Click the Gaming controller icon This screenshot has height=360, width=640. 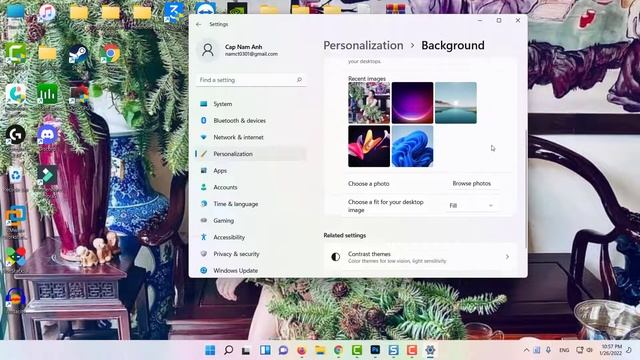[x=204, y=220]
